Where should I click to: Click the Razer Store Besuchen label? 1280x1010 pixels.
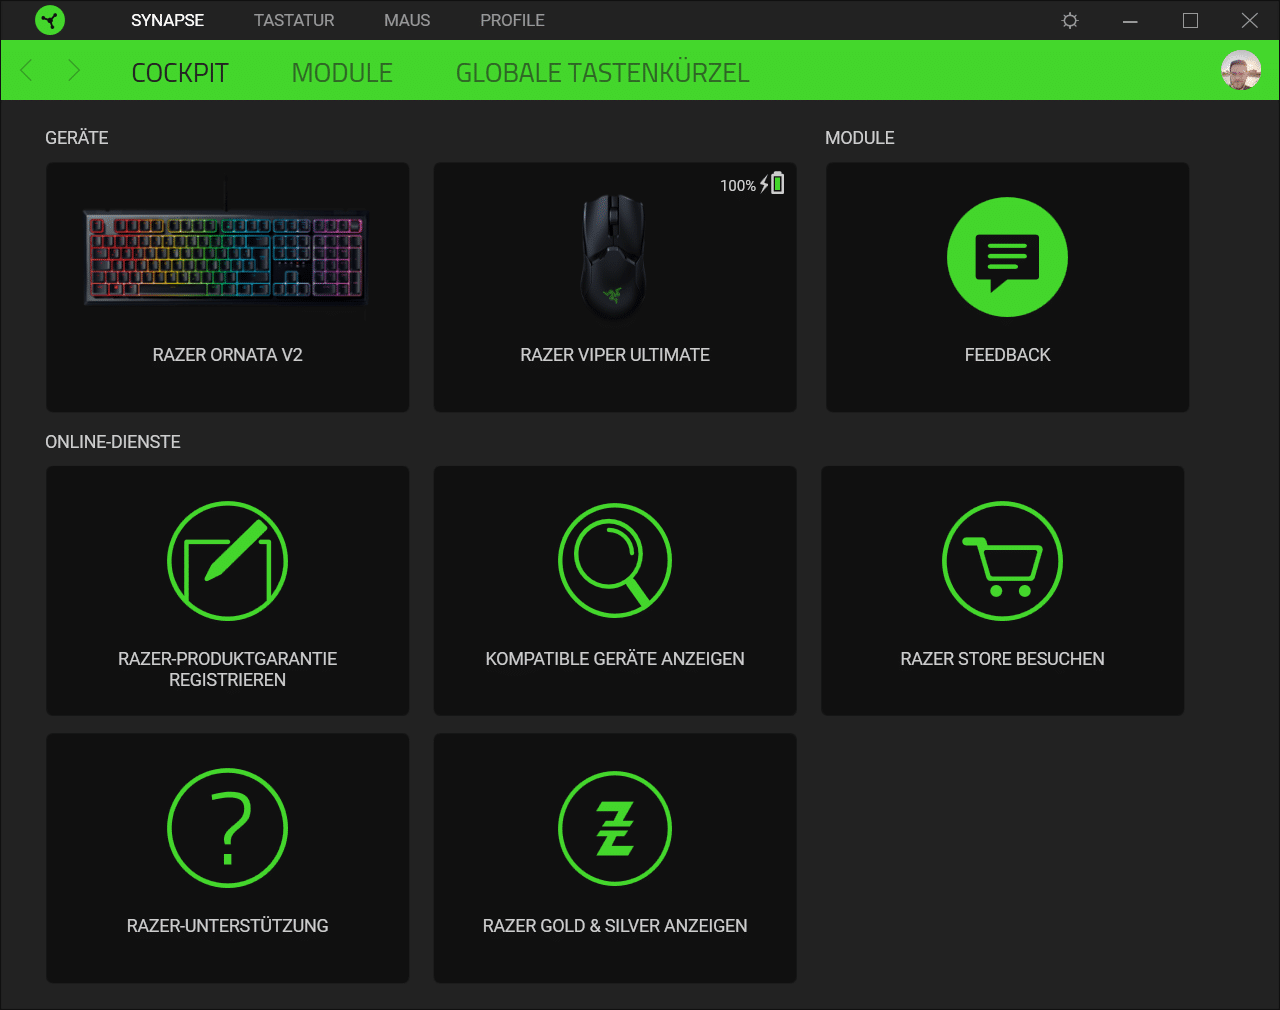pyautogui.click(x=1002, y=659)
